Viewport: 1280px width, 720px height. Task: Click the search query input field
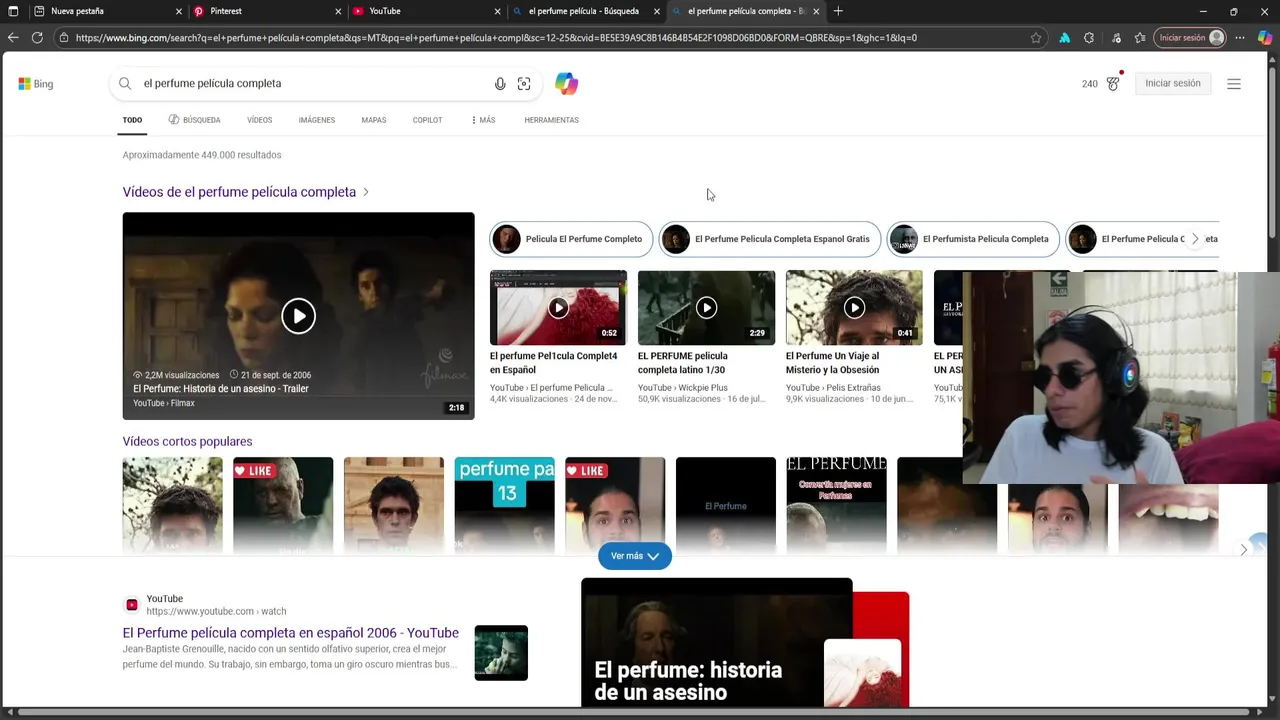[312, 84]
